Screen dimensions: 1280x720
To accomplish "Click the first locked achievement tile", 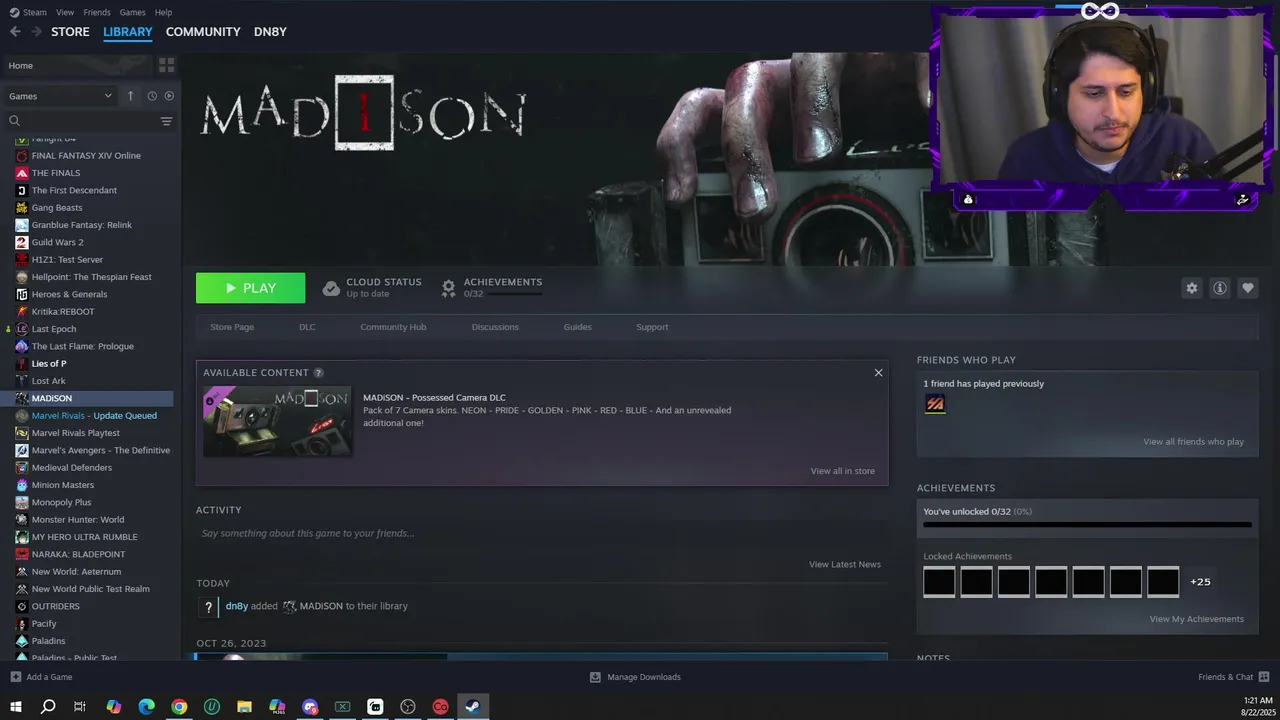I will point(939,582).
